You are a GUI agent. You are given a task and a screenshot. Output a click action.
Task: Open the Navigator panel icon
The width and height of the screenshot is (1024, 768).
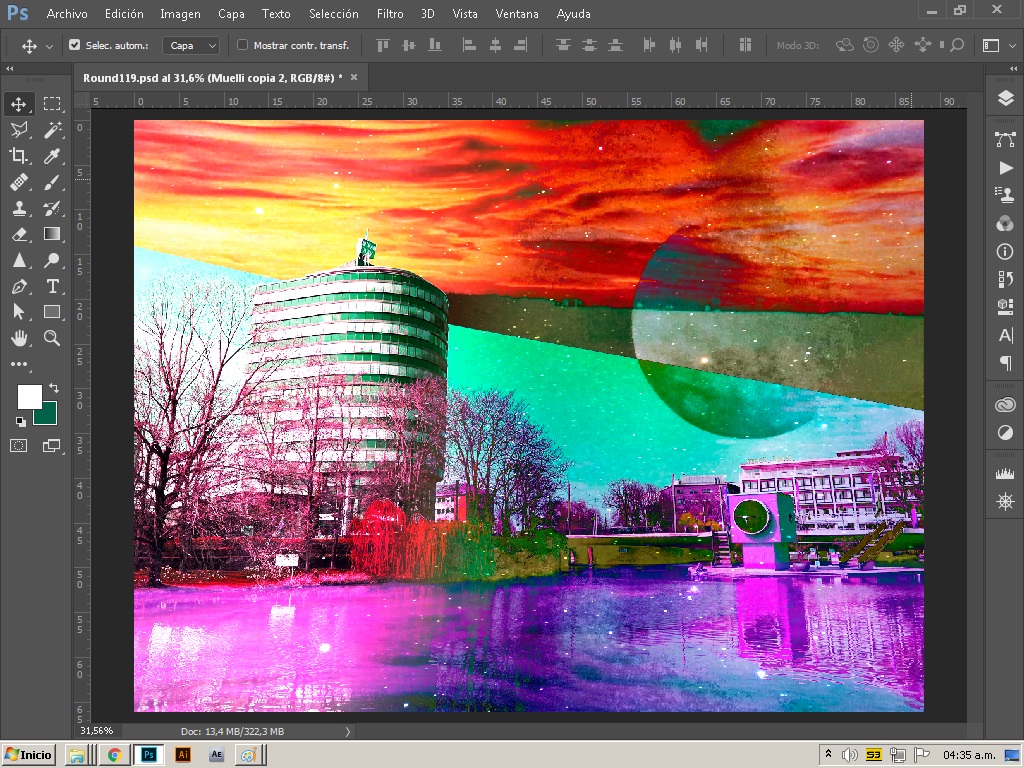[1005, 502]
